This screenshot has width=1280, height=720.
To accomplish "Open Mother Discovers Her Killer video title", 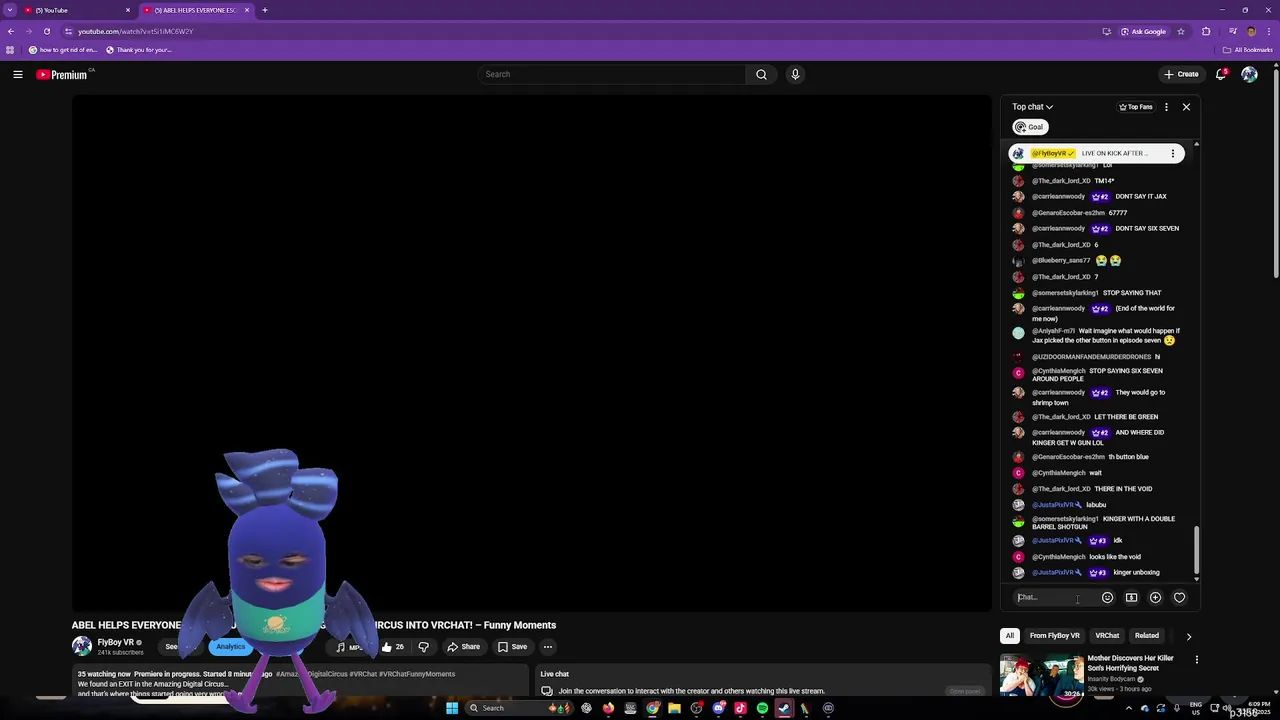I will tap(1130, 663).
